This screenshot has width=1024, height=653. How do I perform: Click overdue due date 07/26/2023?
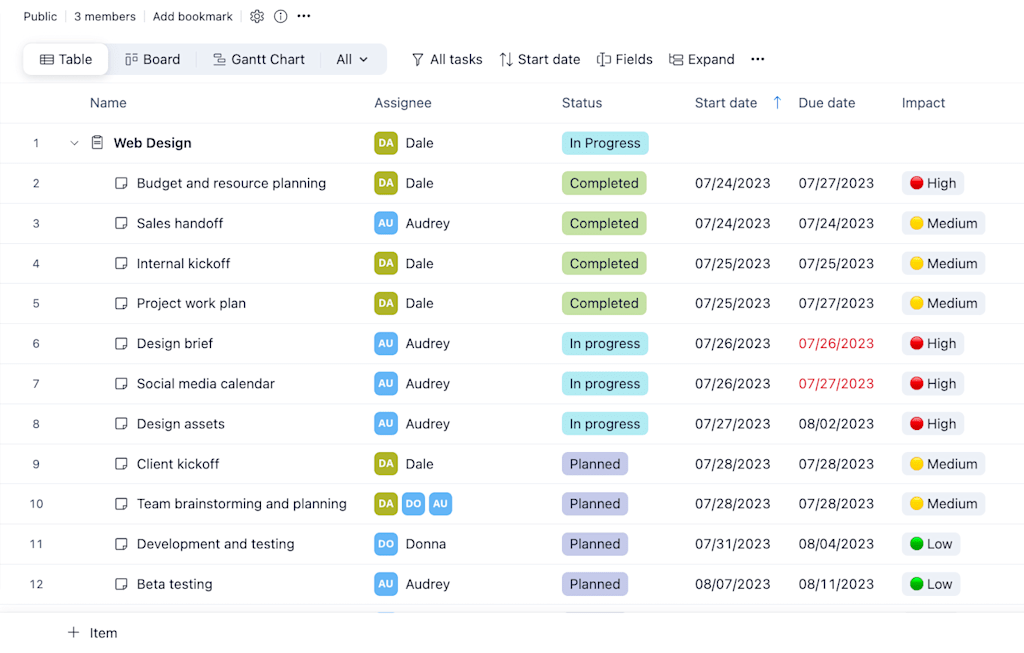[x=836, y=343]
